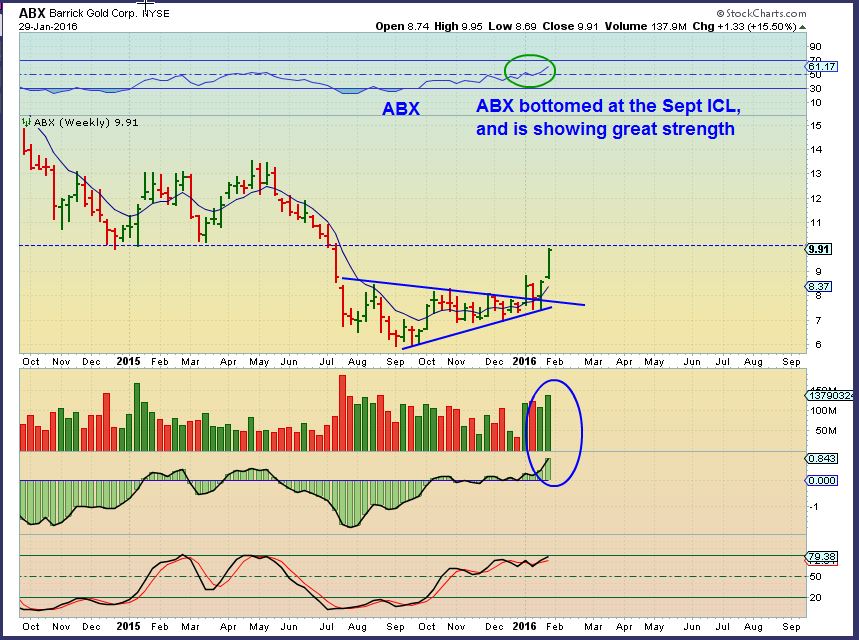
Task: Click the date label 29-Jan-2016
Action: pos(48,26)
